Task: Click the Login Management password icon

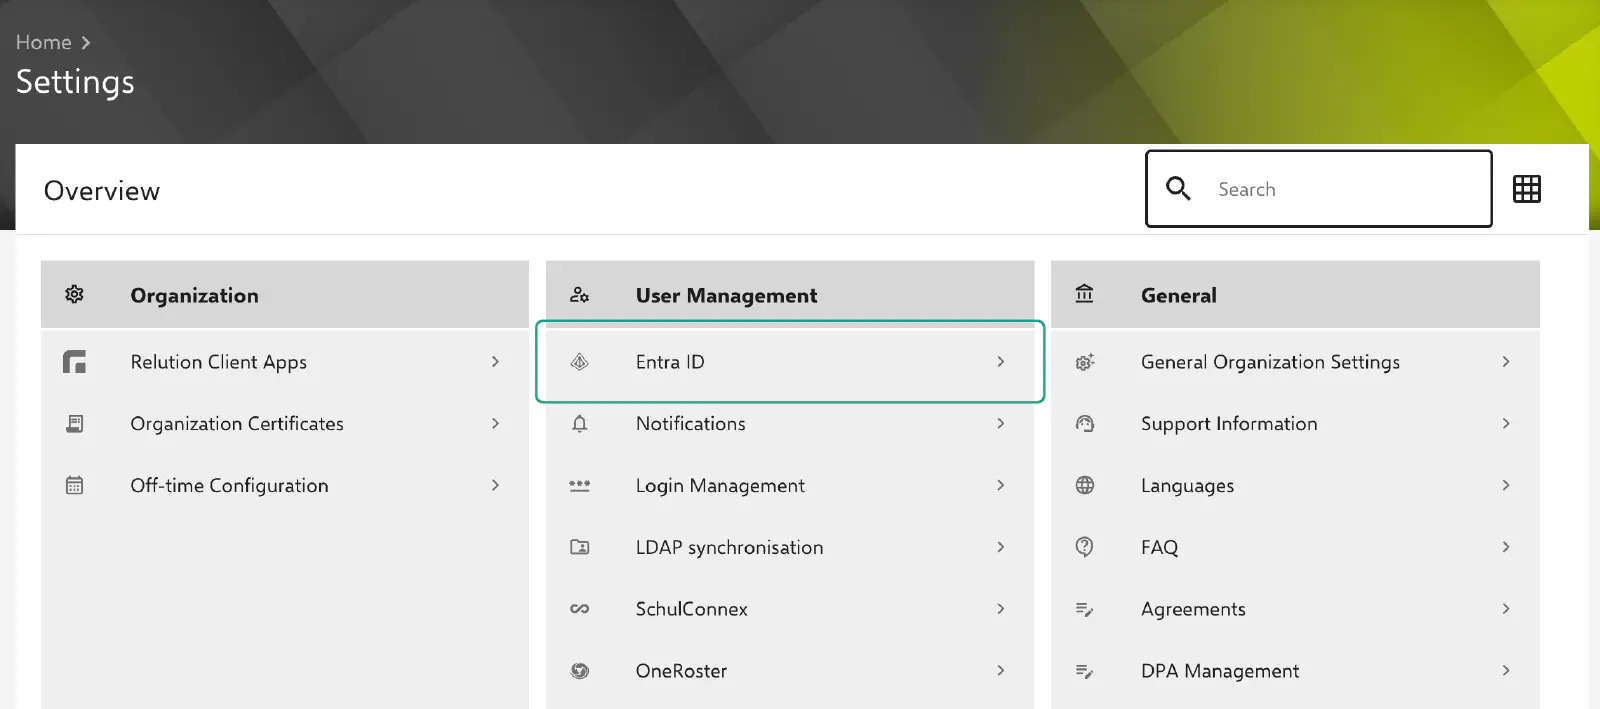Action: (580, 486)
